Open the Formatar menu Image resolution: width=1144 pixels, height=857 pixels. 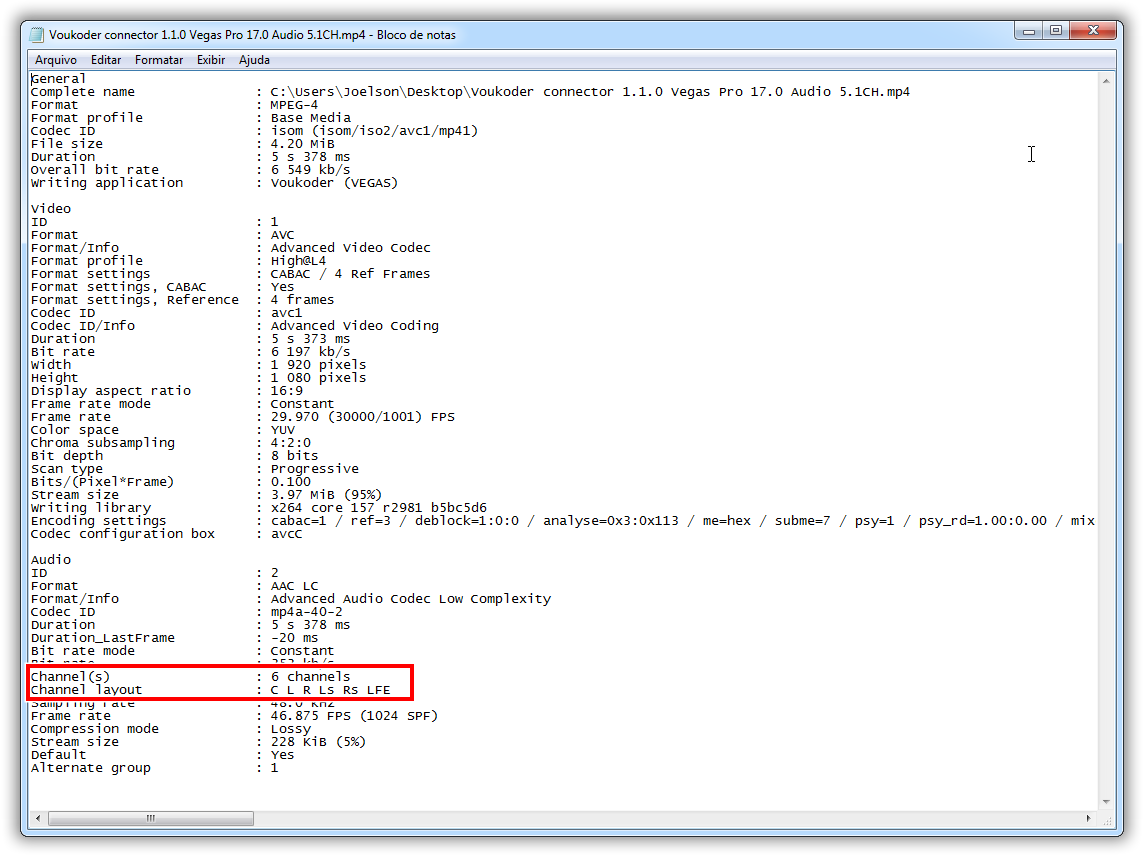(x=159, y=60)
